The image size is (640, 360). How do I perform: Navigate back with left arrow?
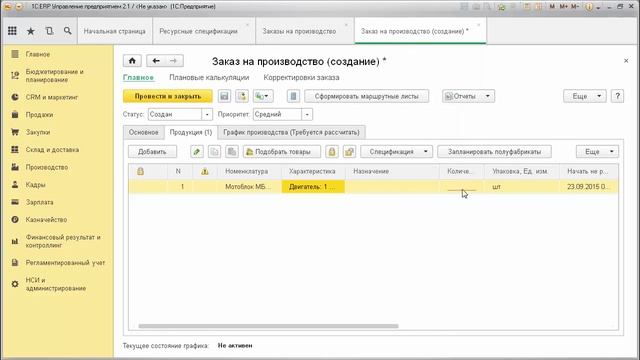tap(156, 61)
